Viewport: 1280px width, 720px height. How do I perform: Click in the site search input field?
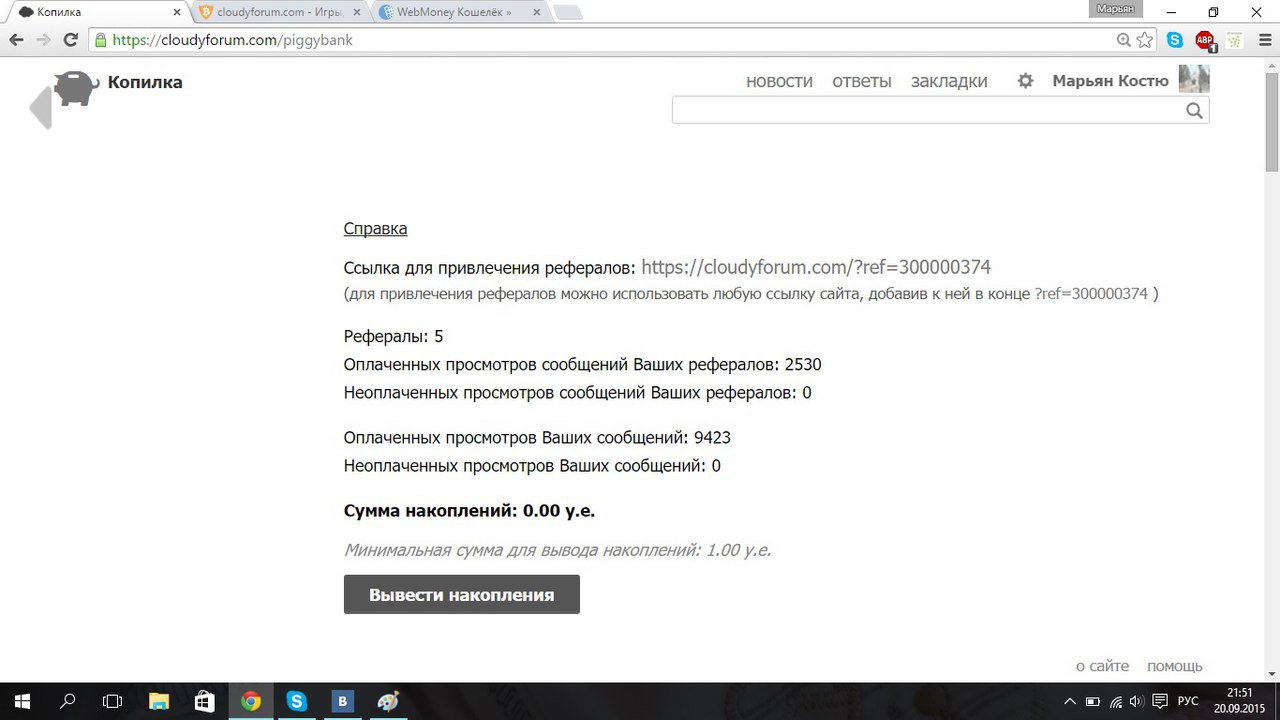(x=925, y=111)
